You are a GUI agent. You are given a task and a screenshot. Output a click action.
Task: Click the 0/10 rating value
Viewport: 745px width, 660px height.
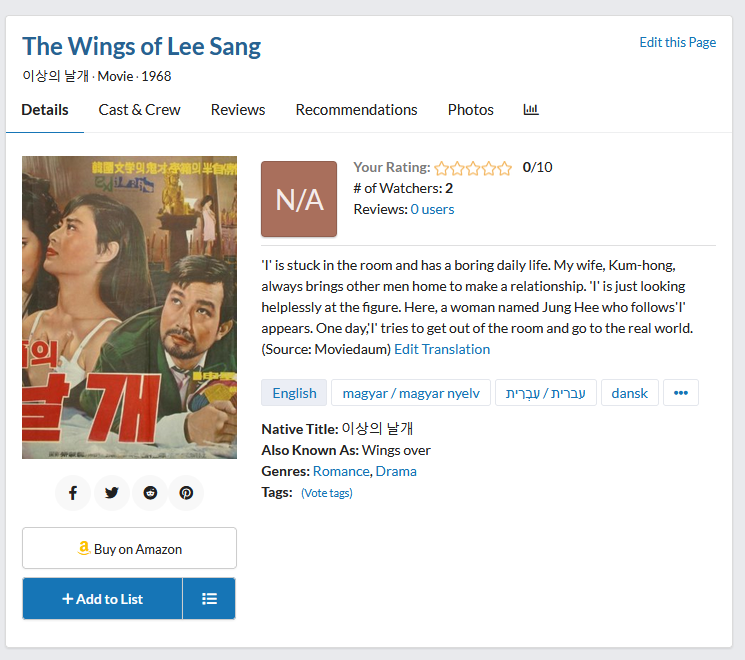tap(537, 167)
